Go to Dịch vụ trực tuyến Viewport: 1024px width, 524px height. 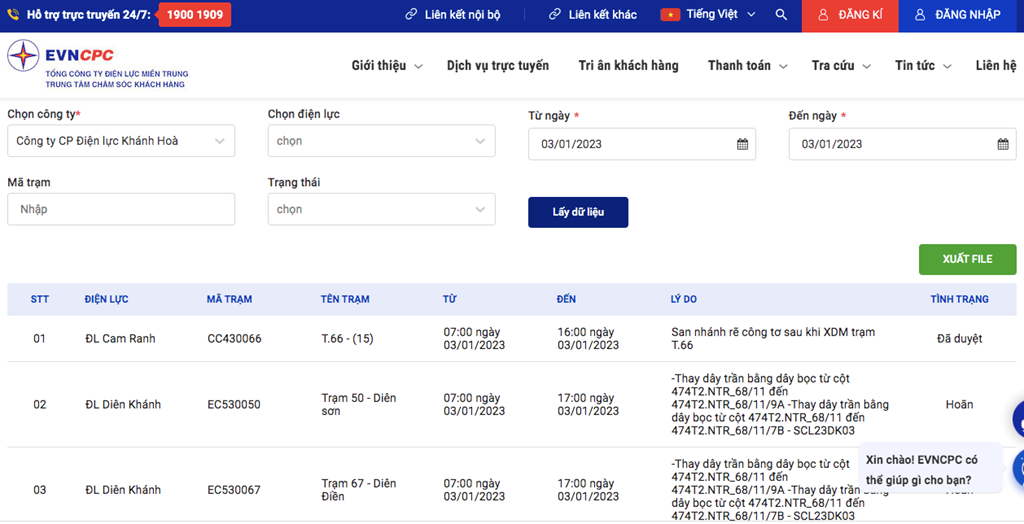[x=497, y=66]
